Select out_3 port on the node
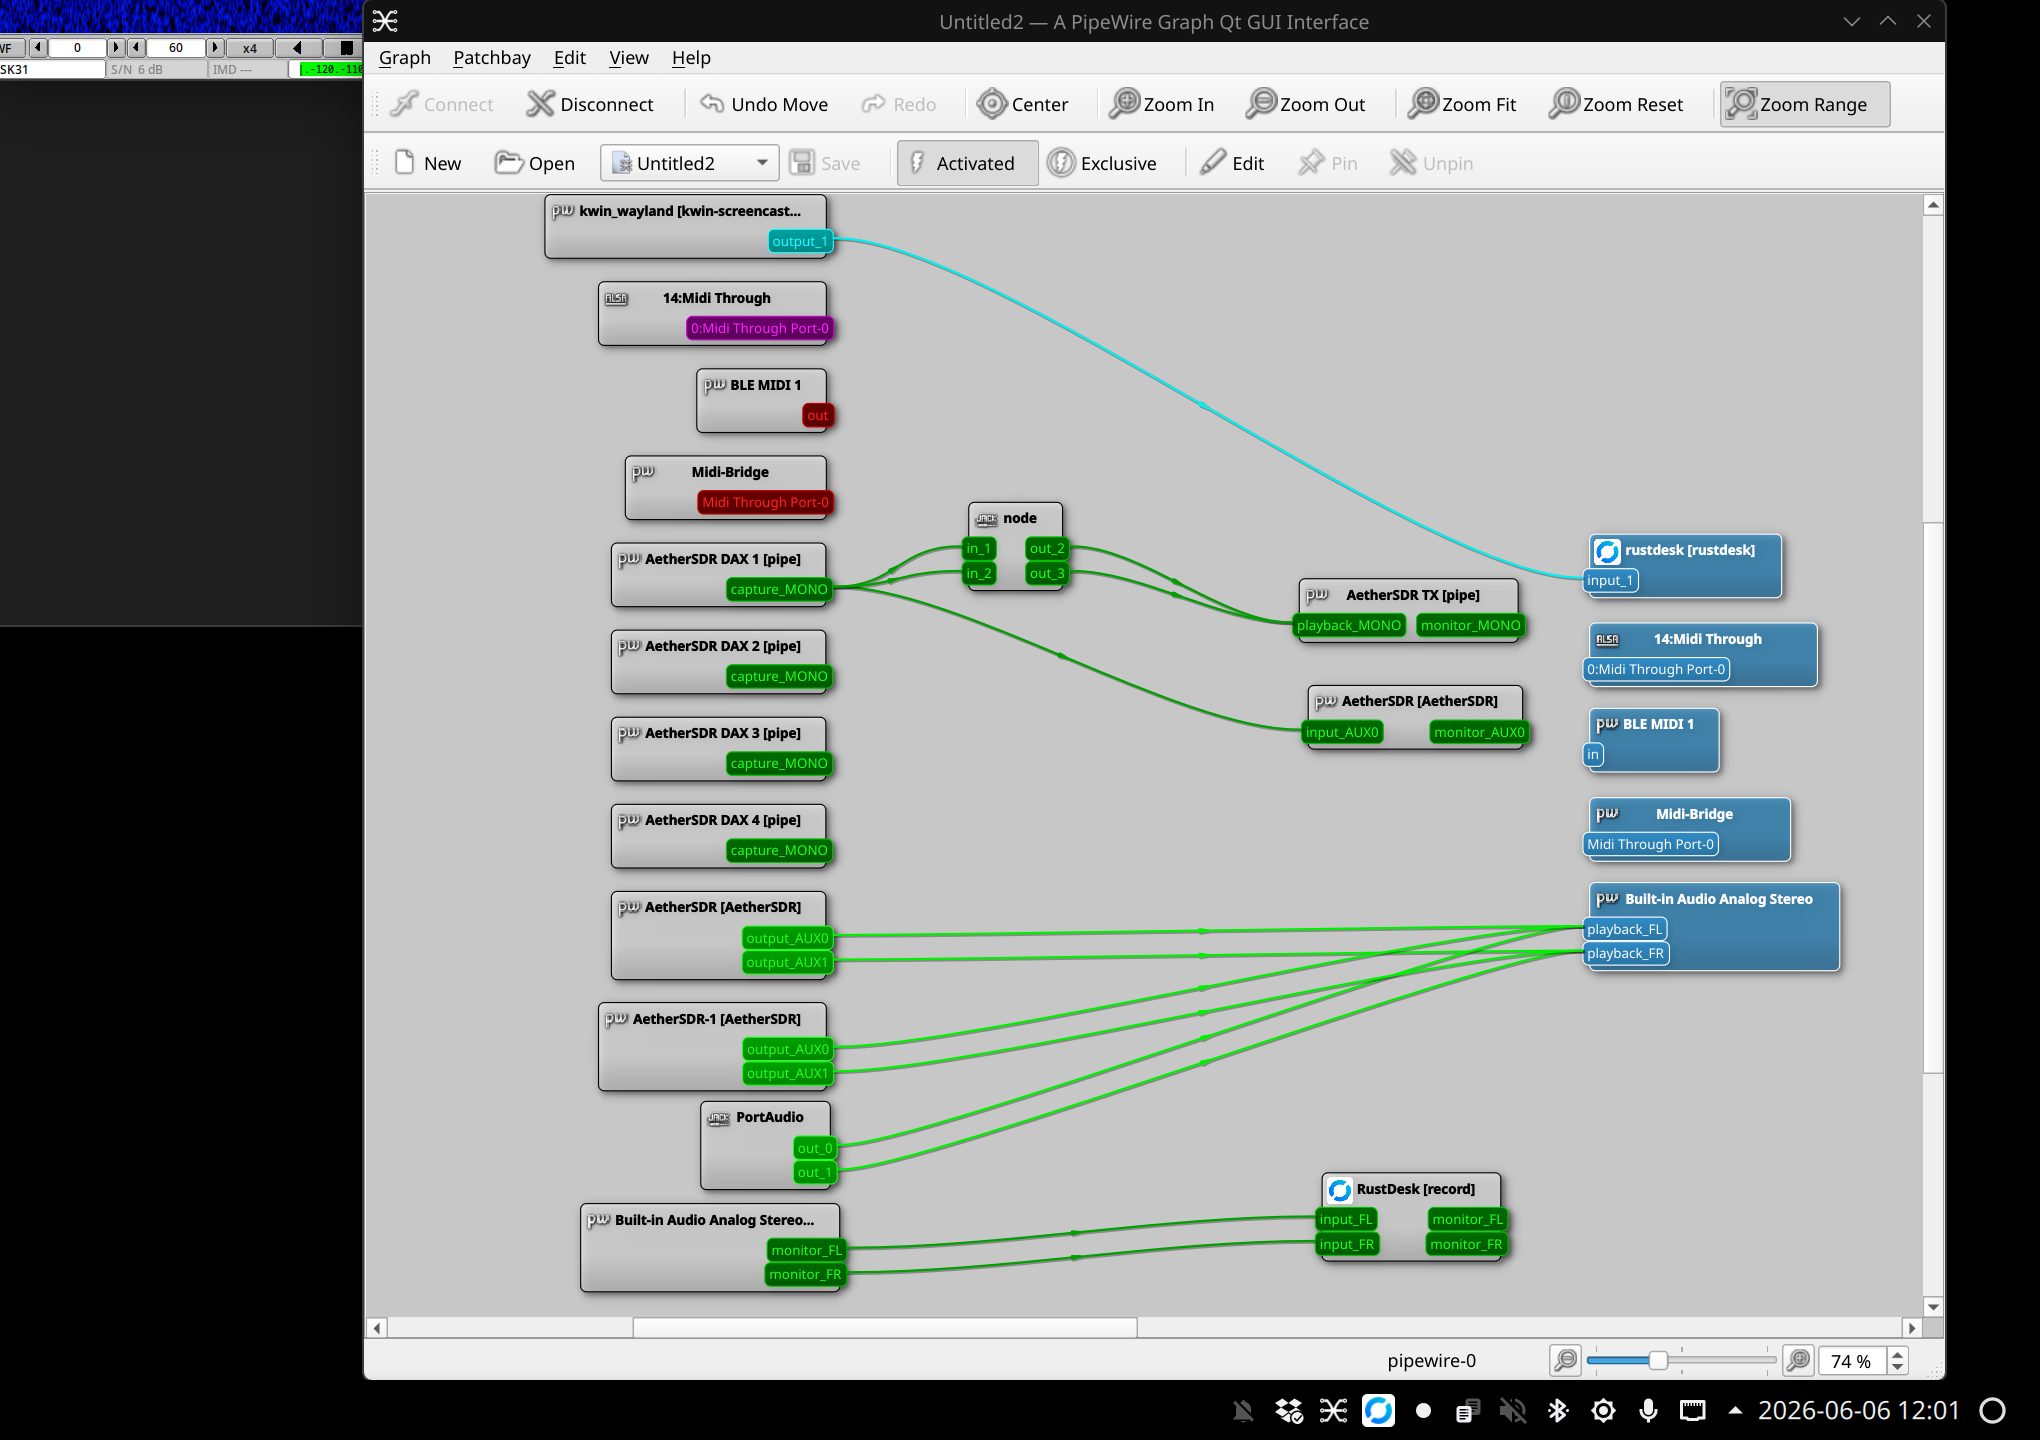Viewport: 2040px width, 1440px height. (x=1047, y=573)
